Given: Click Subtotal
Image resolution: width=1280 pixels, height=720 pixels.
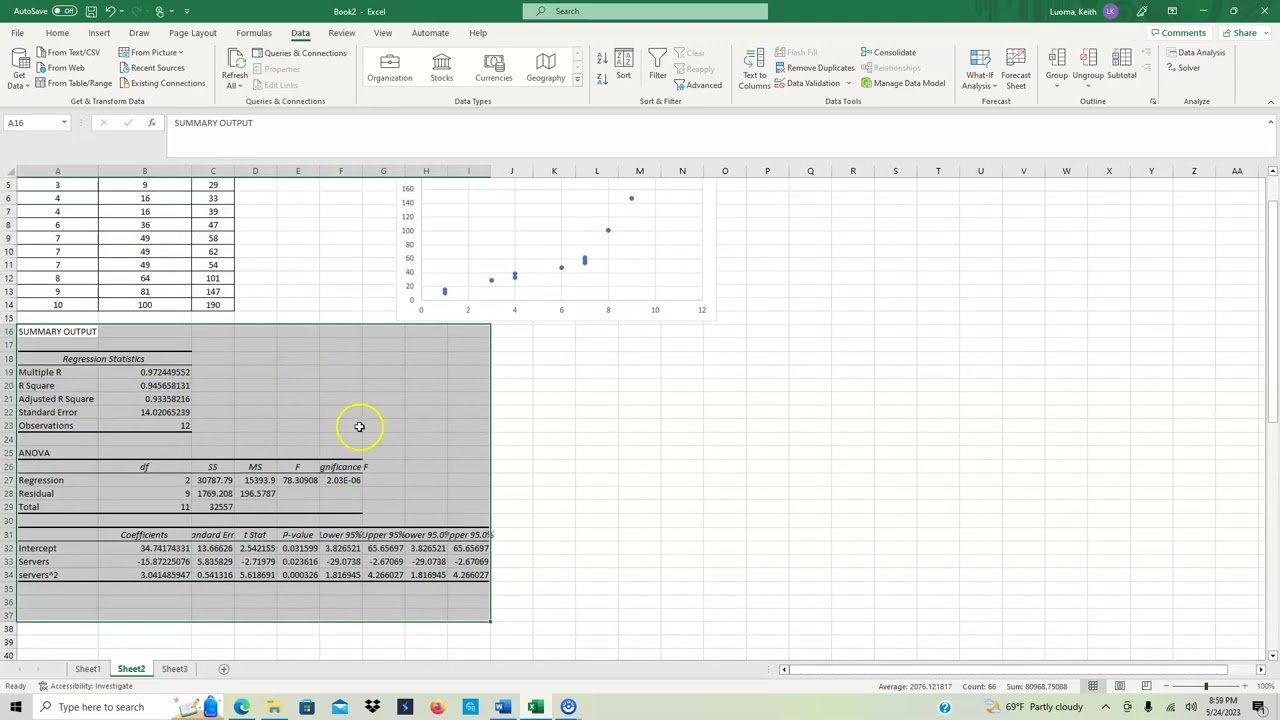Looking at the screenshot, I should pyautogui.click(x=1122, y=66).
